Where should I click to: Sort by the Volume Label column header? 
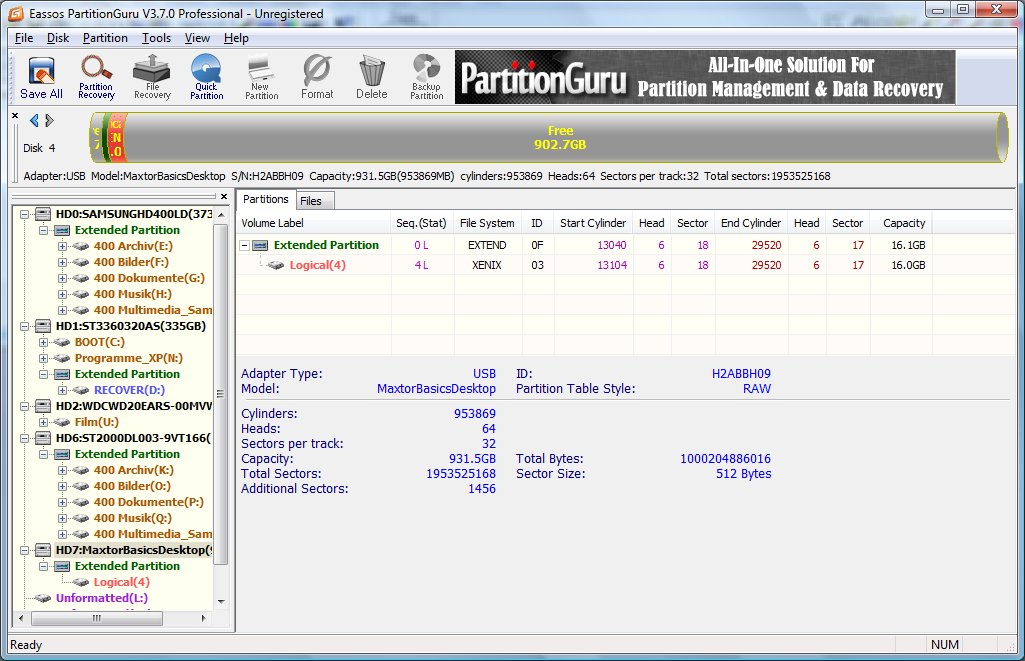tap(314, 223)
